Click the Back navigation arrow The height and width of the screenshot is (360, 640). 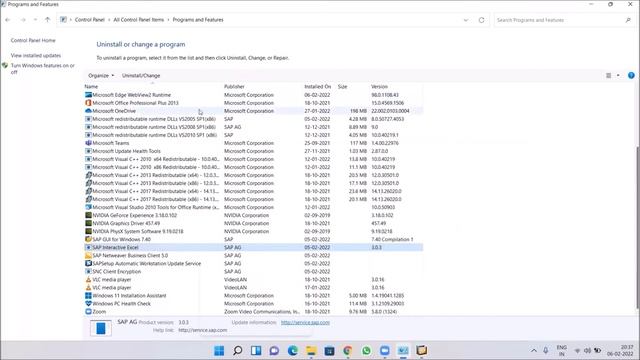coord(8,20)
